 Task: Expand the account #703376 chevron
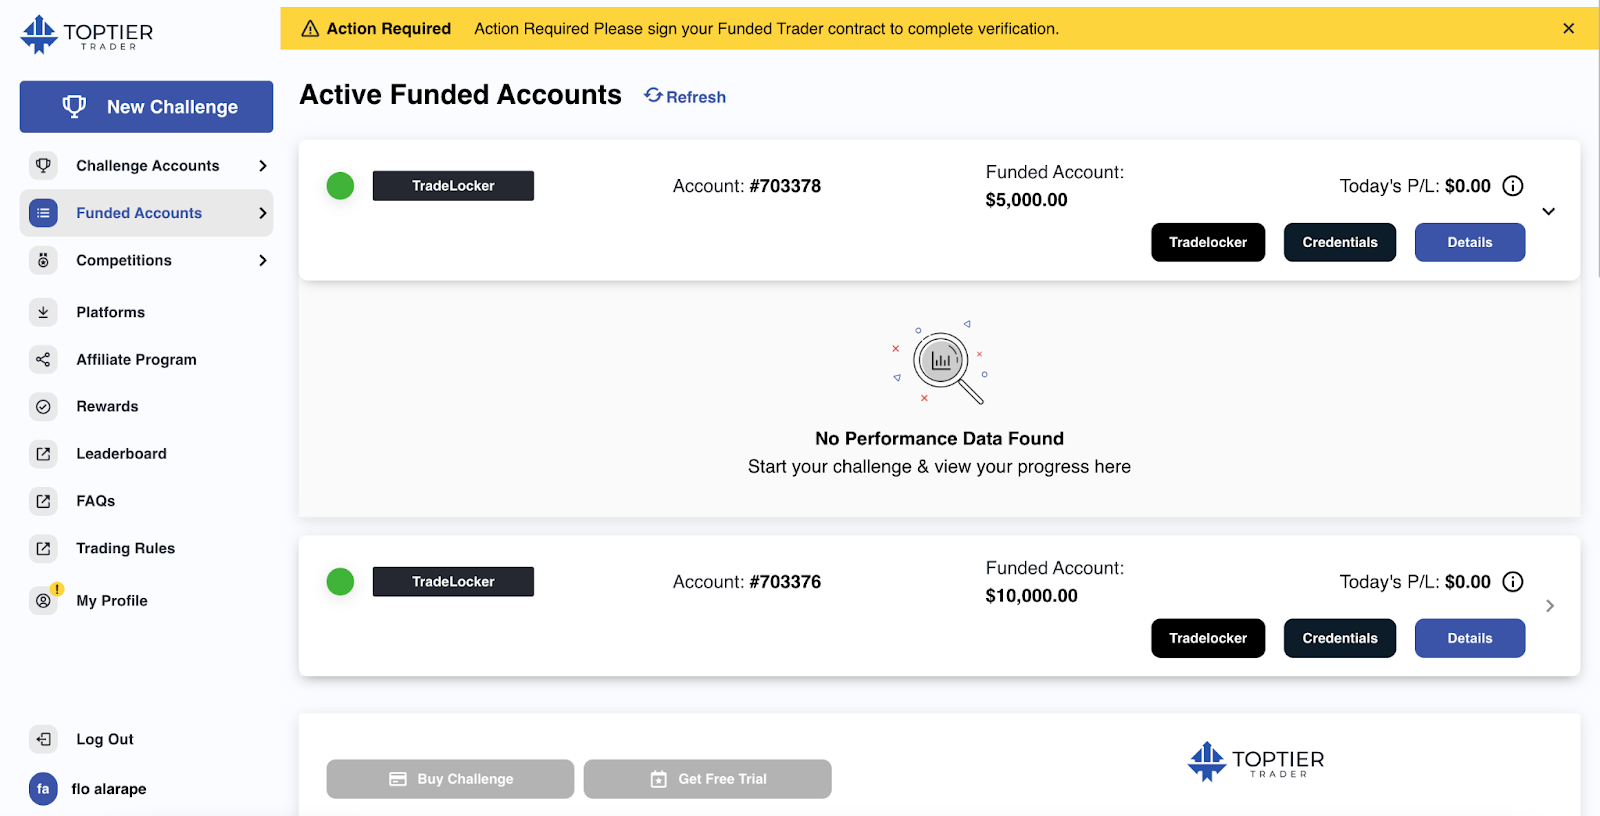click(1550, 606)
